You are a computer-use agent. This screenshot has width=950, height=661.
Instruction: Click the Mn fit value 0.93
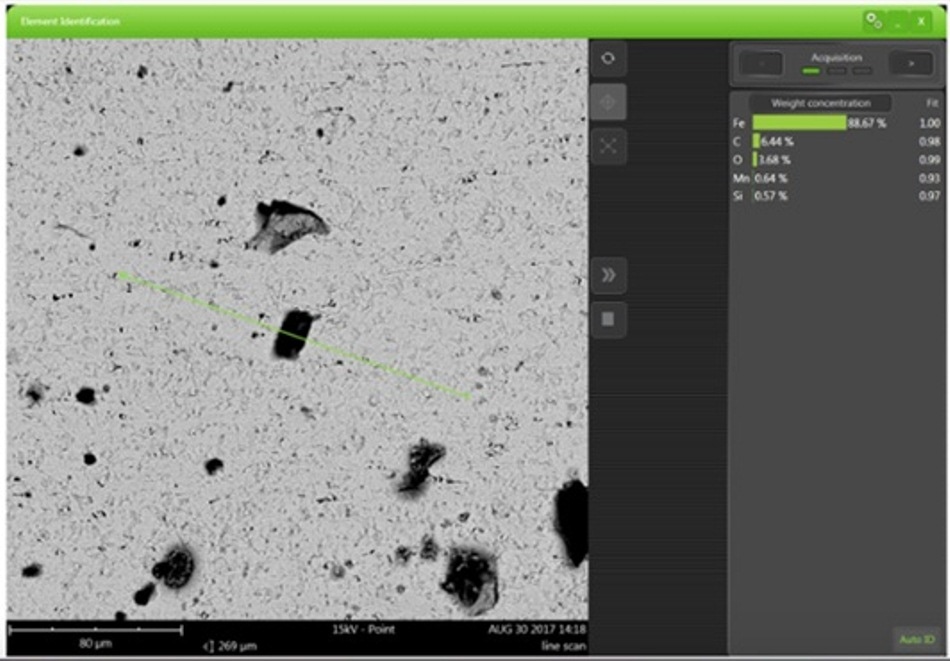click(929, 178)
